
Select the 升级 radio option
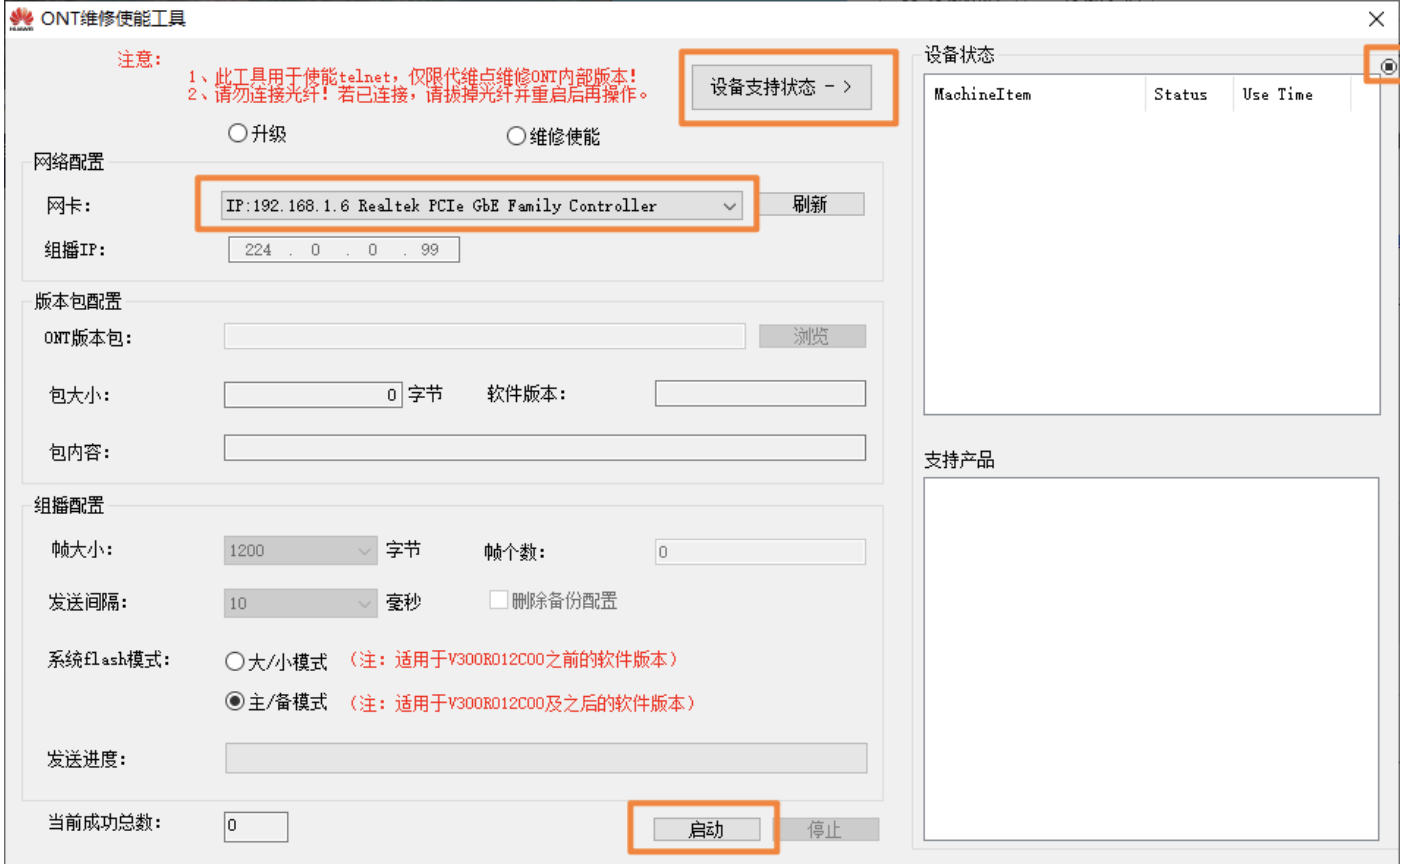pyautogui.click(x=238, y=133)
